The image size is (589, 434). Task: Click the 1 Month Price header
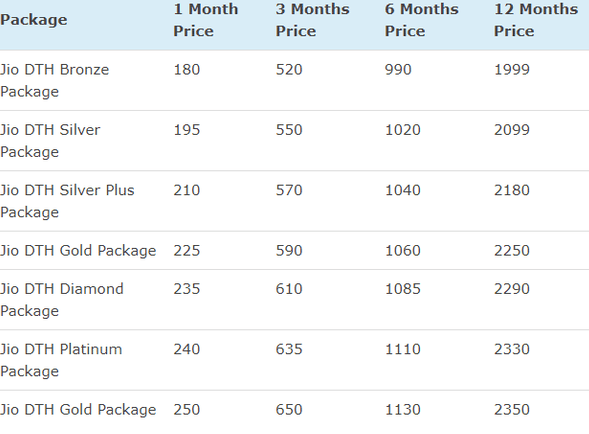(x=205, y=20)
